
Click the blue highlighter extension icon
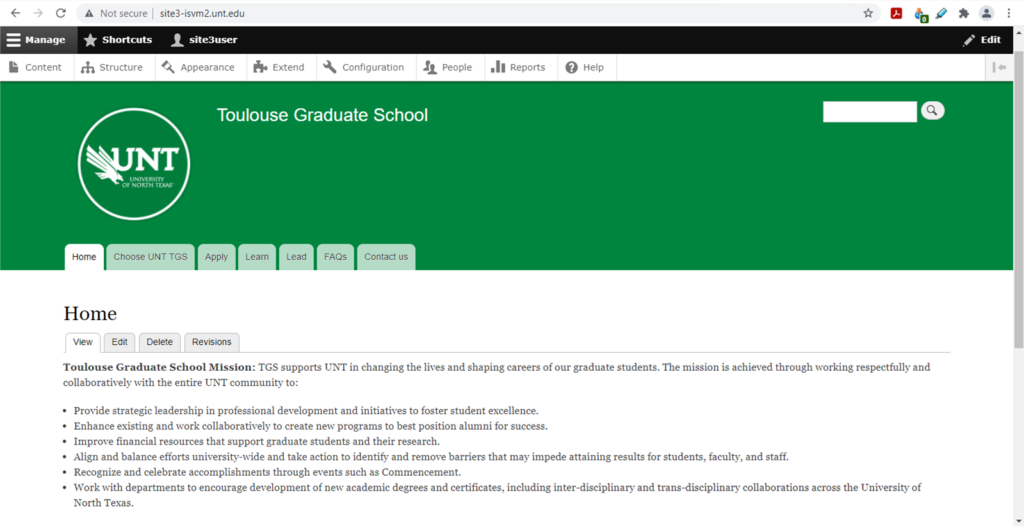[941, 13]
